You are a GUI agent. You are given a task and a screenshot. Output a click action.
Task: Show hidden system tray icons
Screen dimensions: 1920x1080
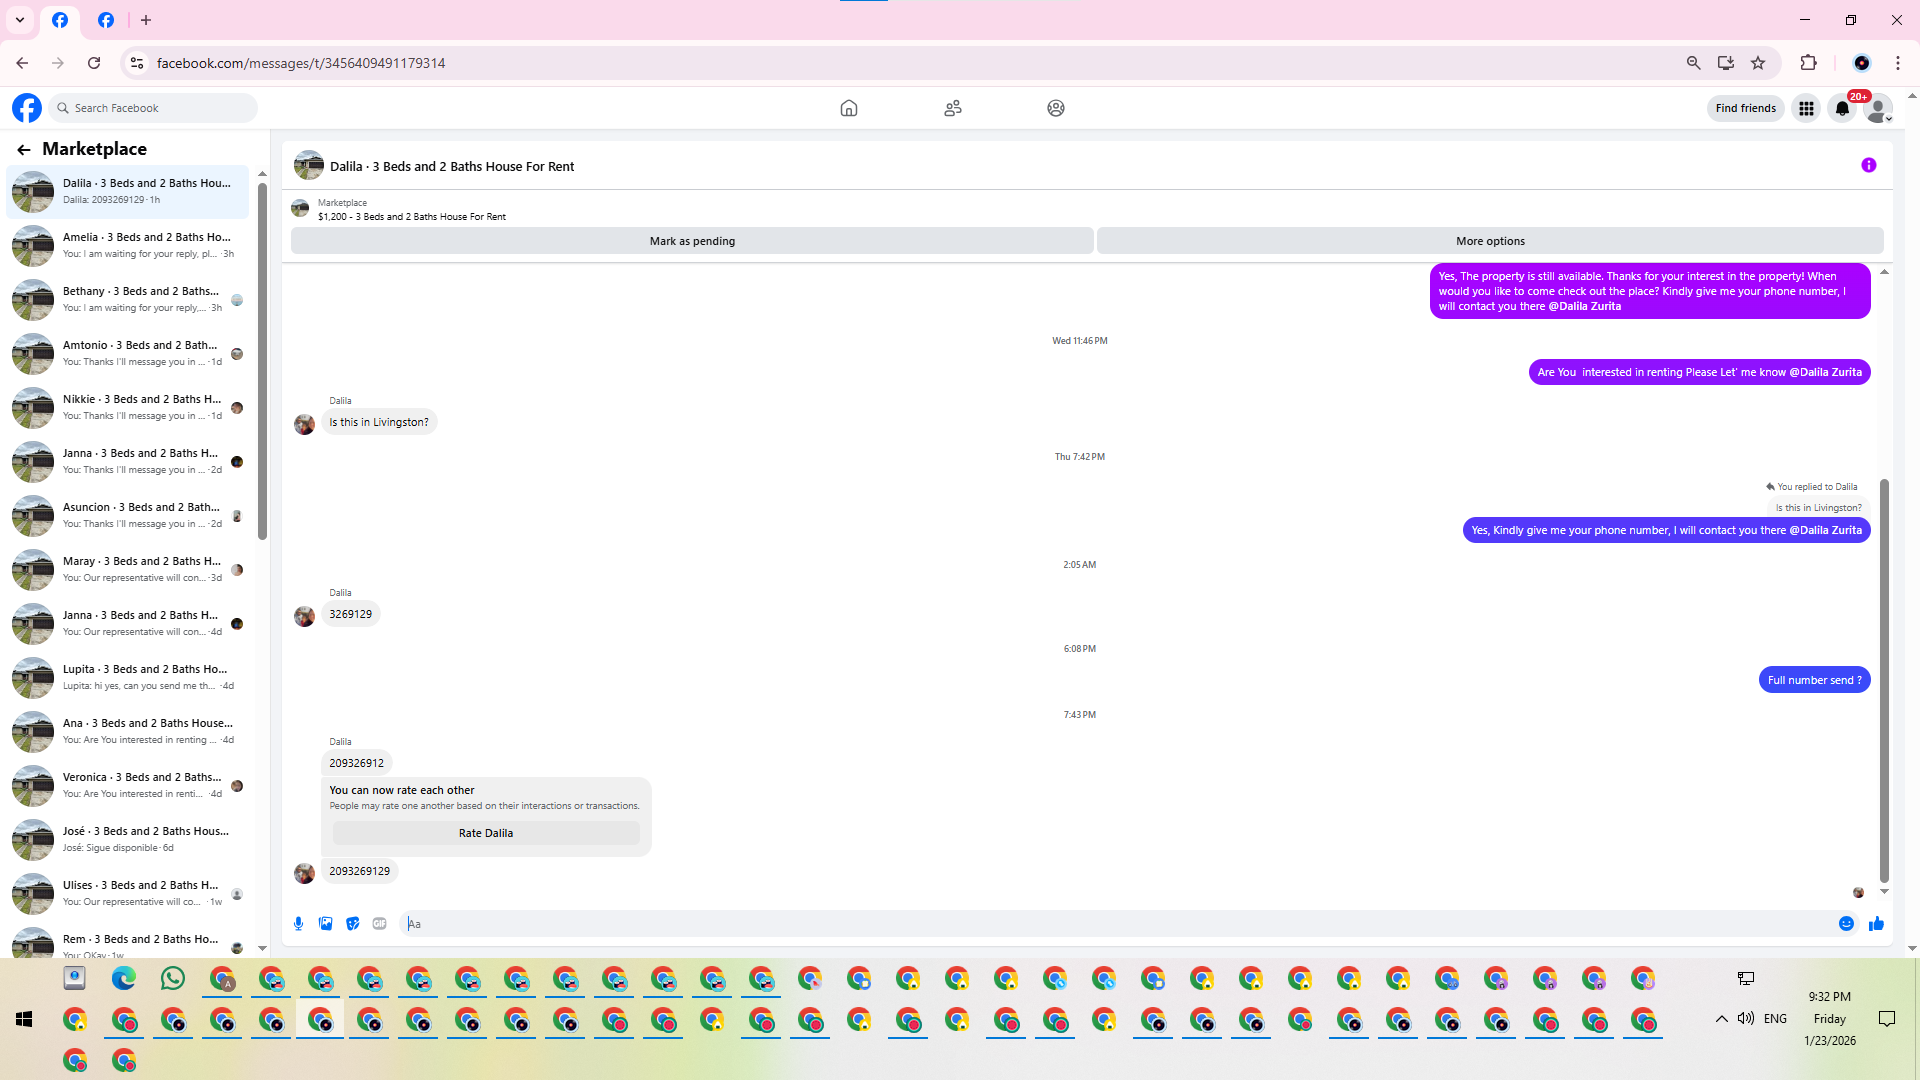coord(1721,1019)
